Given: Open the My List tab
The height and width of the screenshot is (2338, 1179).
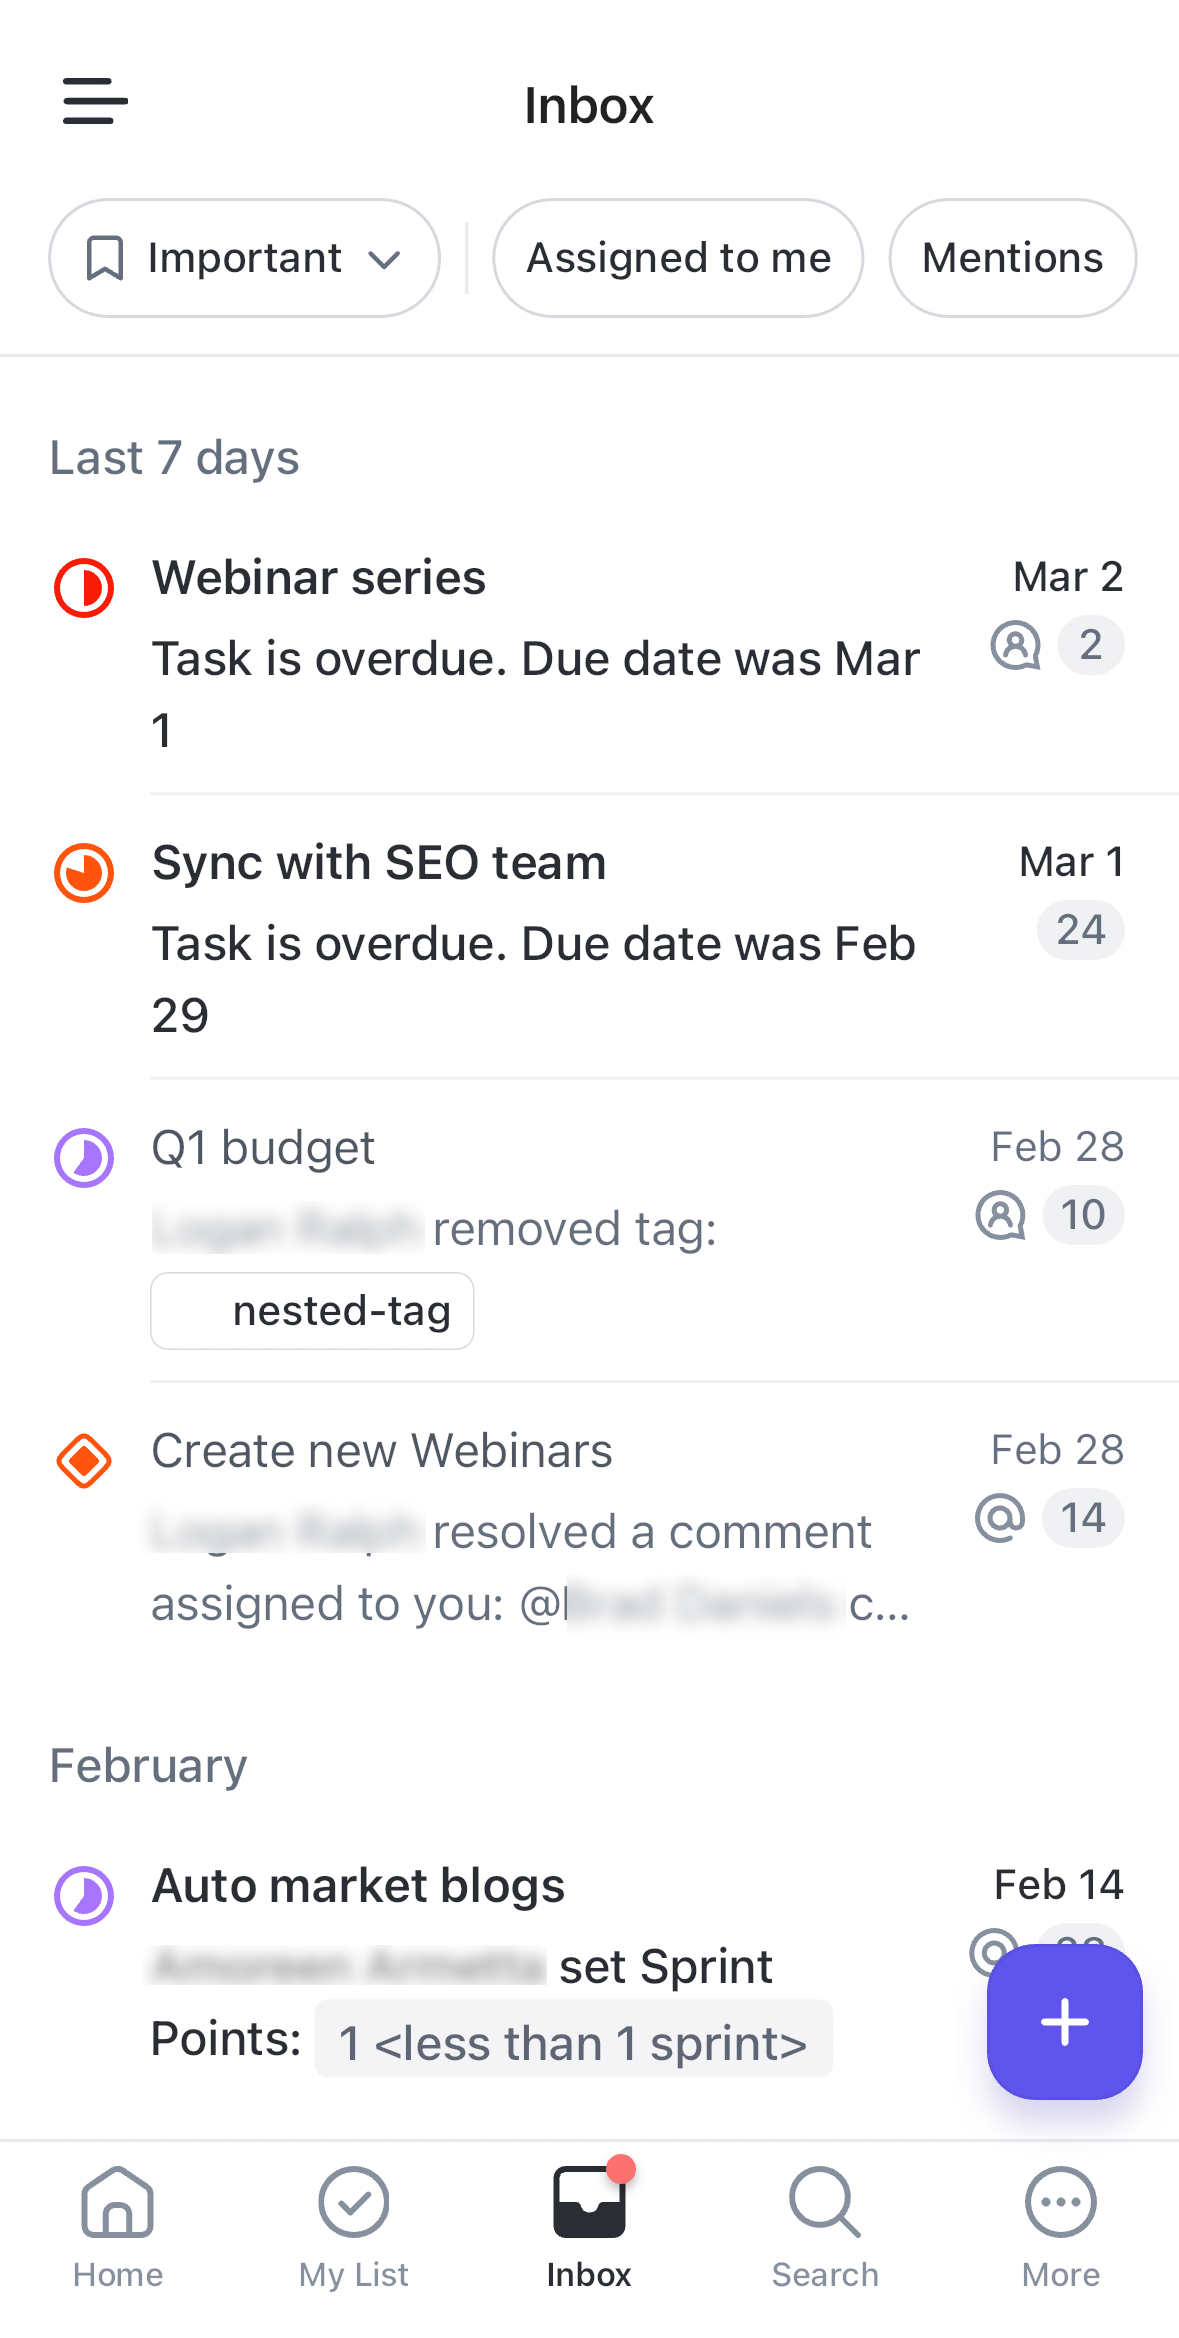Looking at the screenshot, I should 353,2225.
